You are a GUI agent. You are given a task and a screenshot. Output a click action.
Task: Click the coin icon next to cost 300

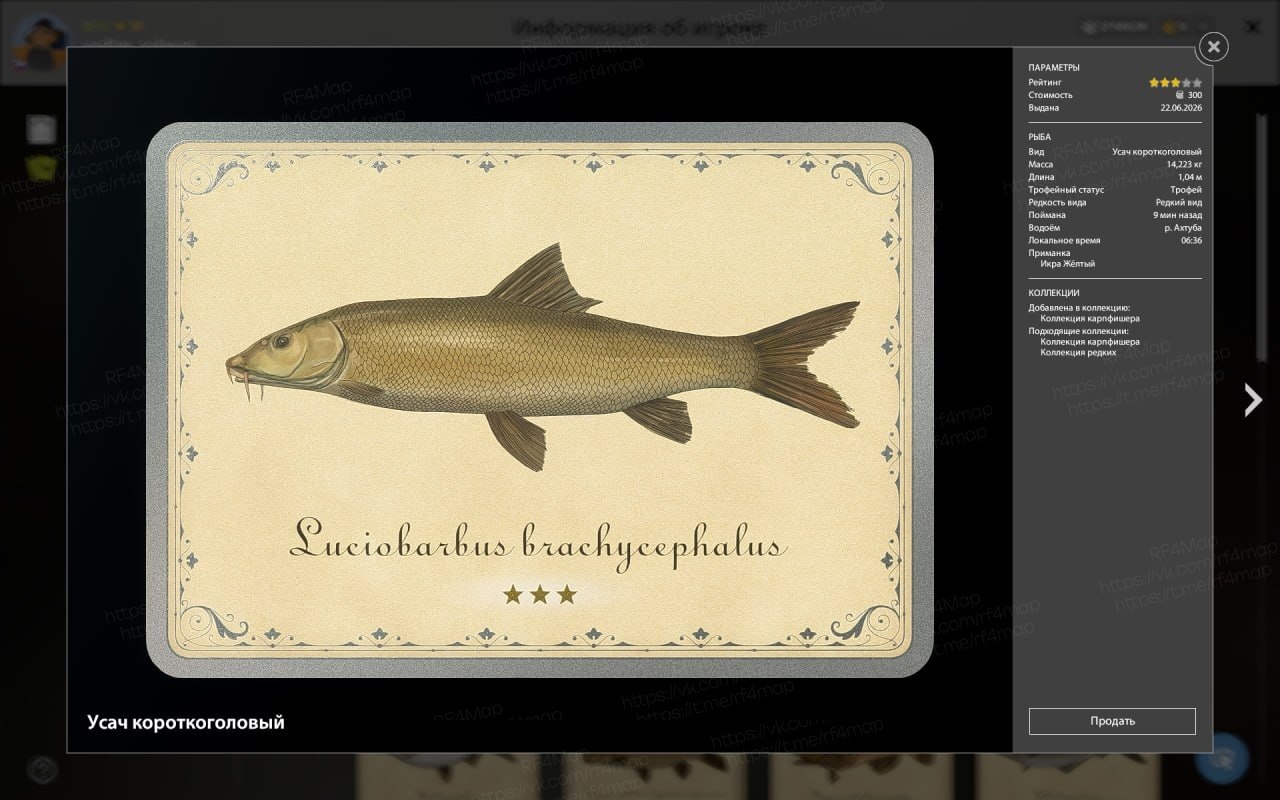point(1177,95)
